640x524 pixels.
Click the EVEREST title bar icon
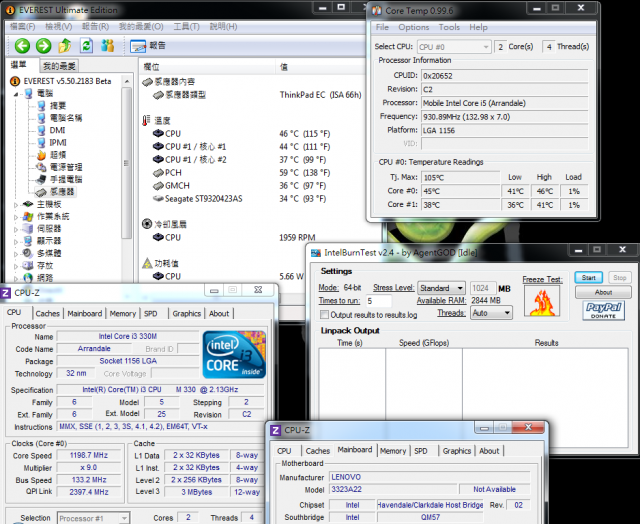pyautogui.click(x=10, y=10)
